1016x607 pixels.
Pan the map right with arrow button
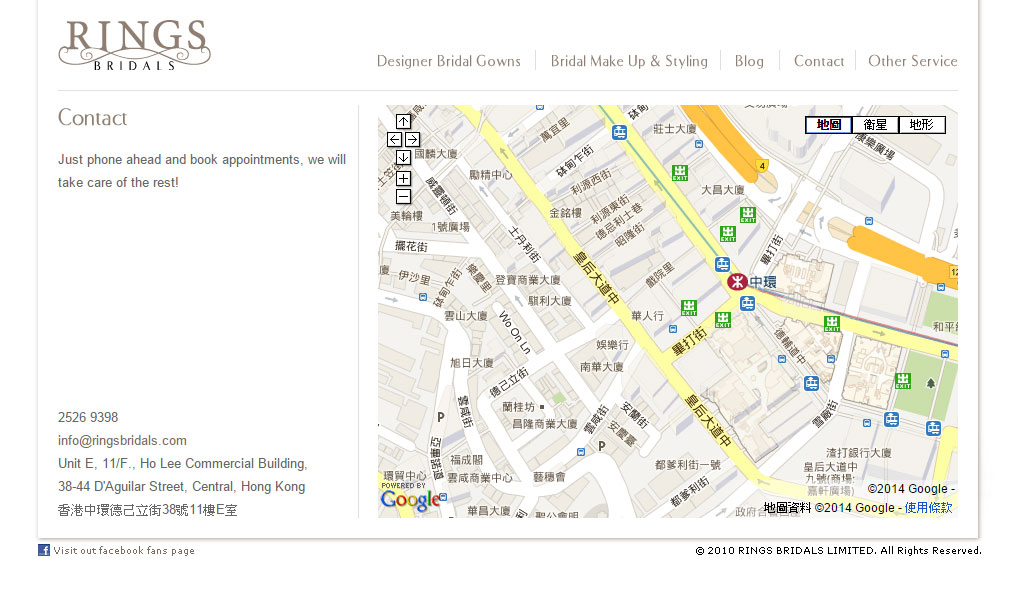point(412,140)
